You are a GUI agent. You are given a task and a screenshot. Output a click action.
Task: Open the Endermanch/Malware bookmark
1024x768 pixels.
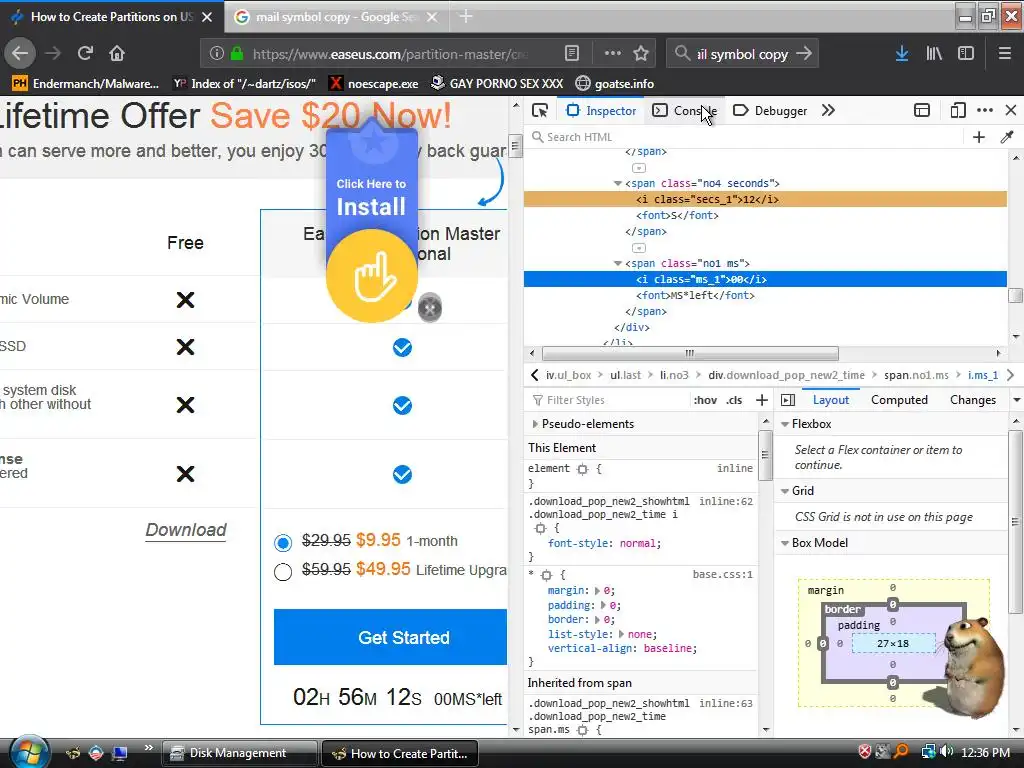(x=85, y=84)
